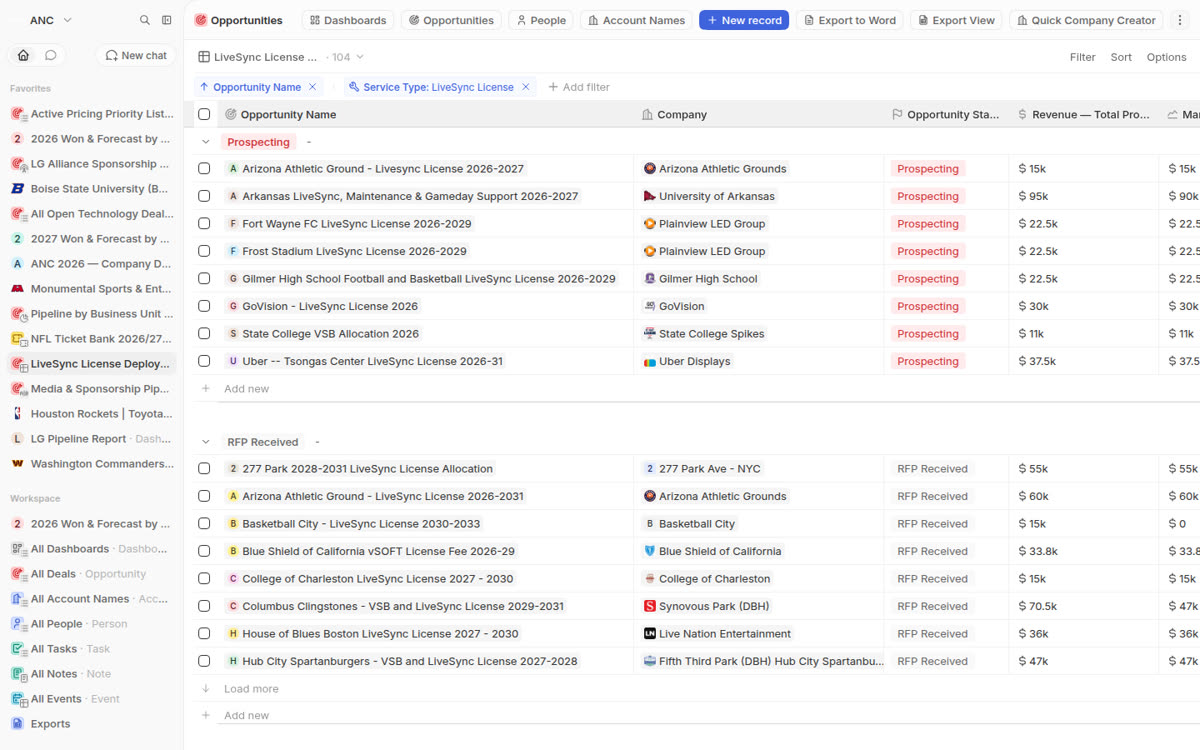Open Quick Company Creator
This screenshot has width=1200, height=750.
point(1087,20)
